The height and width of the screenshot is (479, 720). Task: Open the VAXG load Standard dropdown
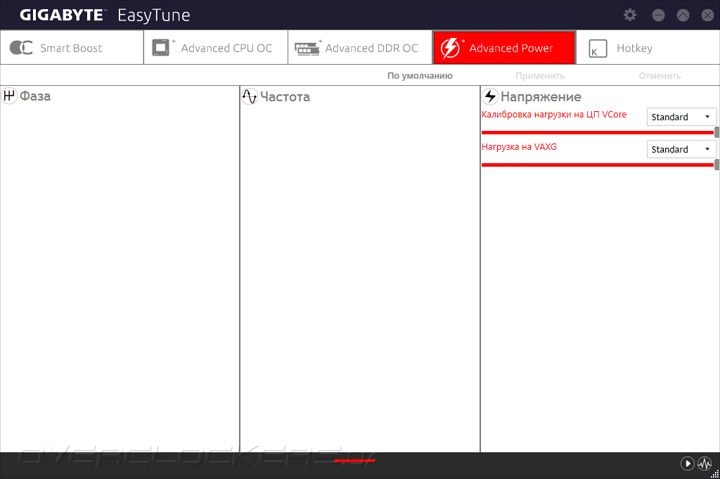tap(681, 149)
